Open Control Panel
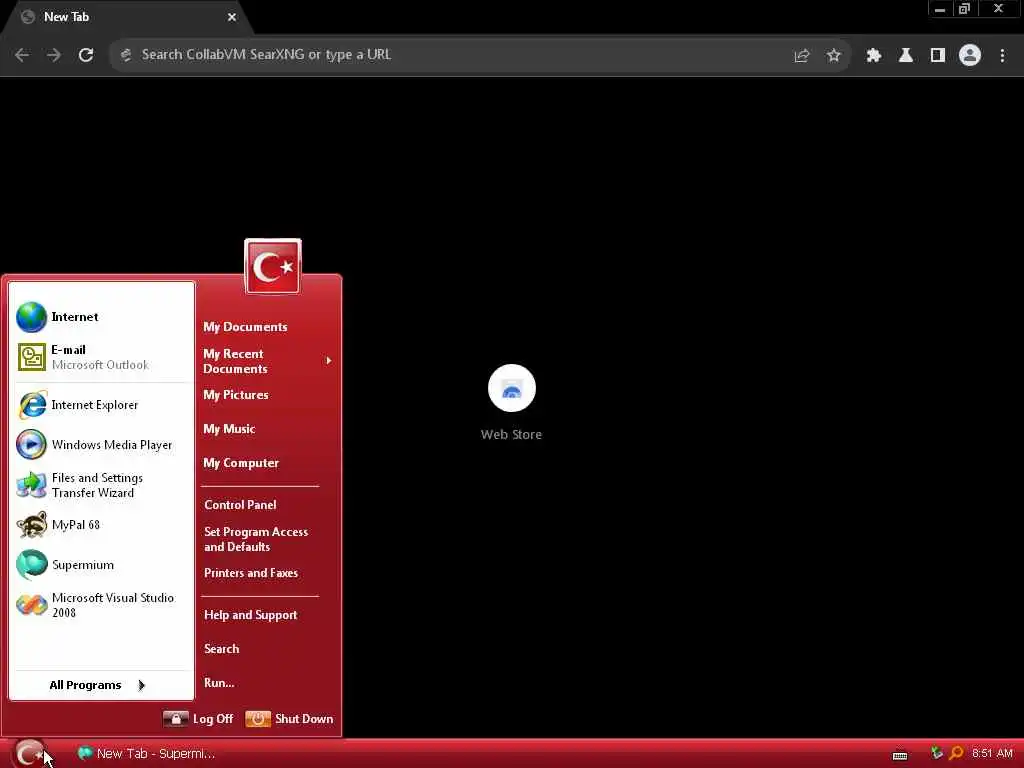The width and height of the screenshot is (1024, 768). point(240,505)
